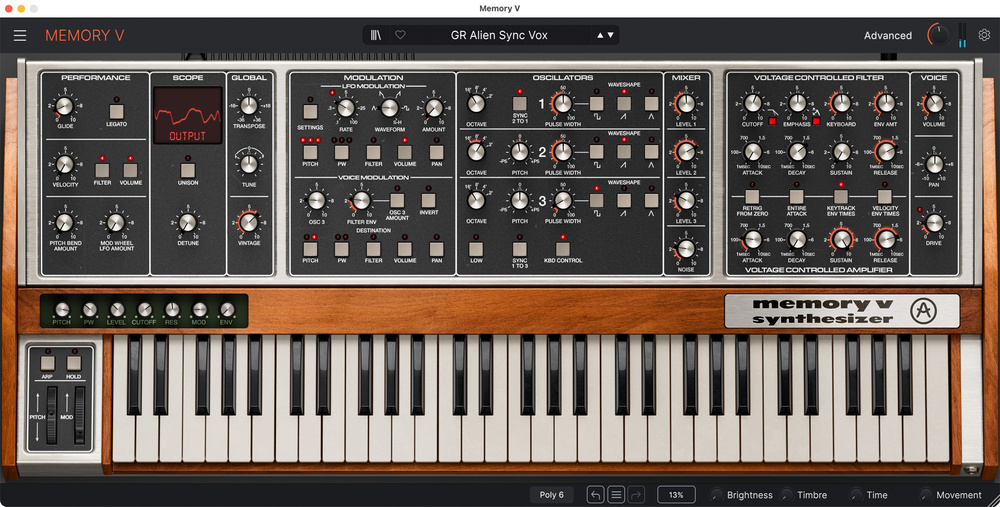Click the Scope output display
Viewport: 1000px width, 507px height.
tap(188, 115)
